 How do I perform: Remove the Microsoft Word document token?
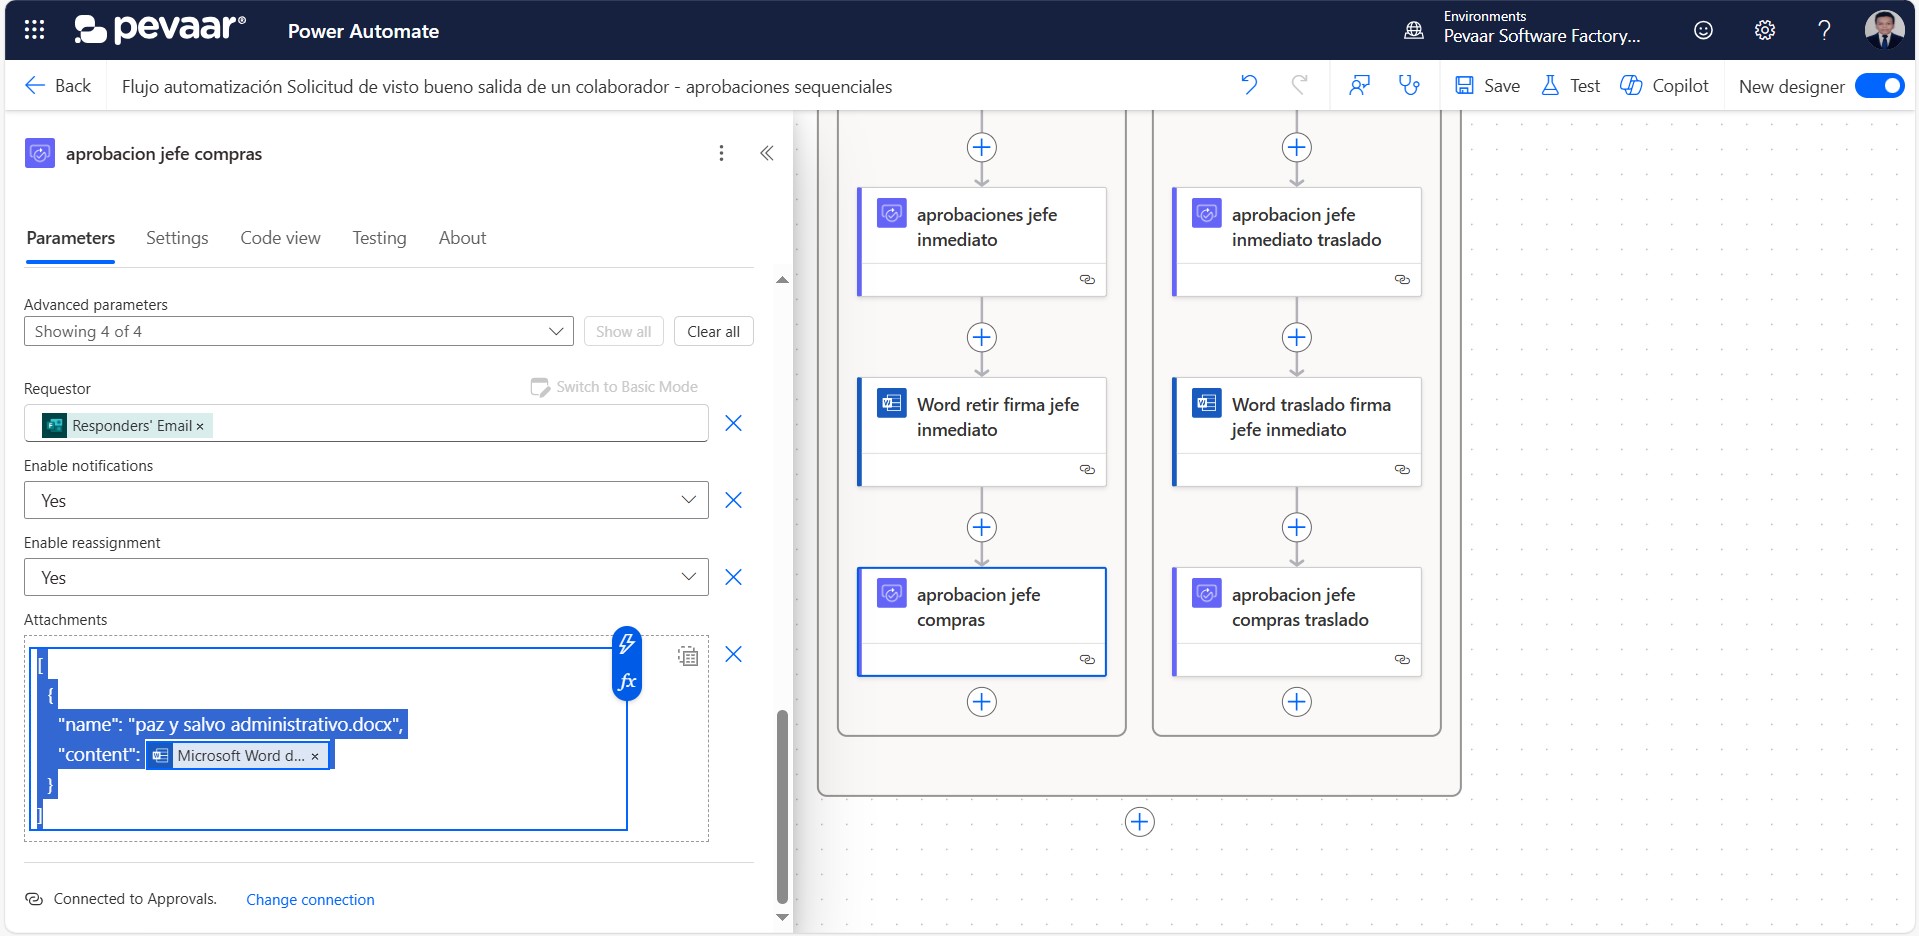coord(315,756)
